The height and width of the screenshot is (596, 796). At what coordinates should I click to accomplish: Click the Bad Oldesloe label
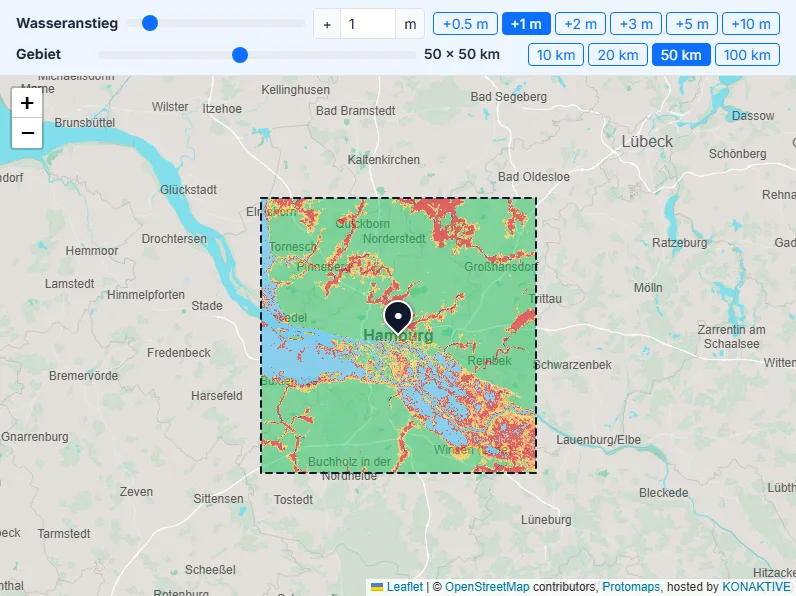coord(534,177)
